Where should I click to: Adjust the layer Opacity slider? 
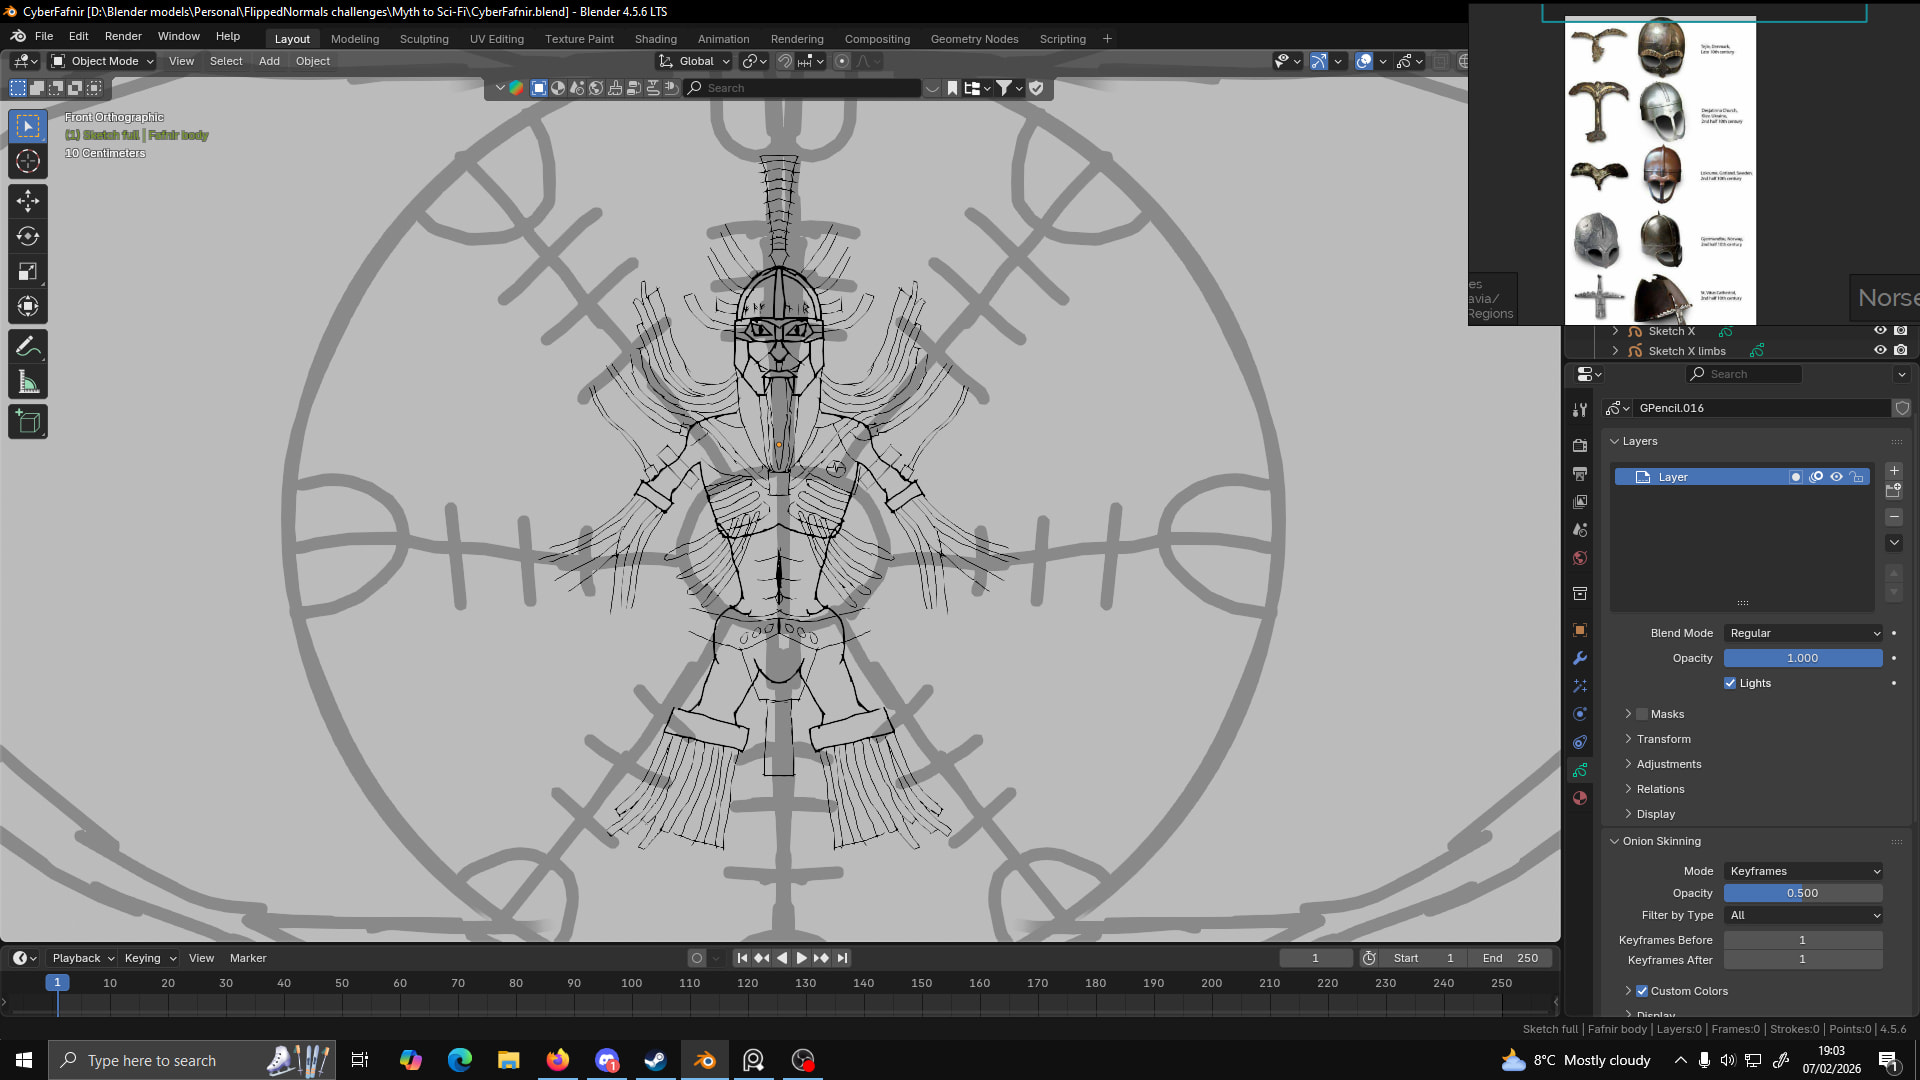1802,658
